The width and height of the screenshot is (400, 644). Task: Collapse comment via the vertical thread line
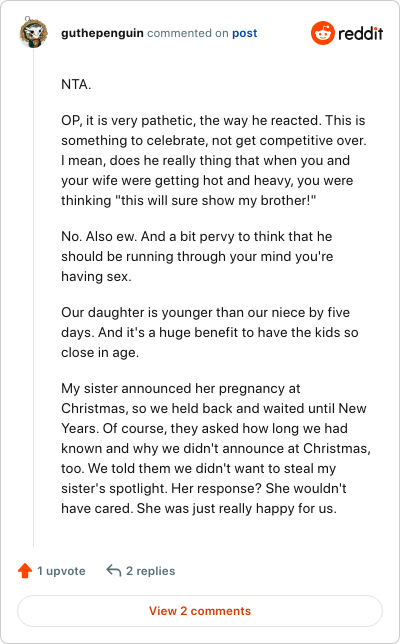click(x=33, y=298)
